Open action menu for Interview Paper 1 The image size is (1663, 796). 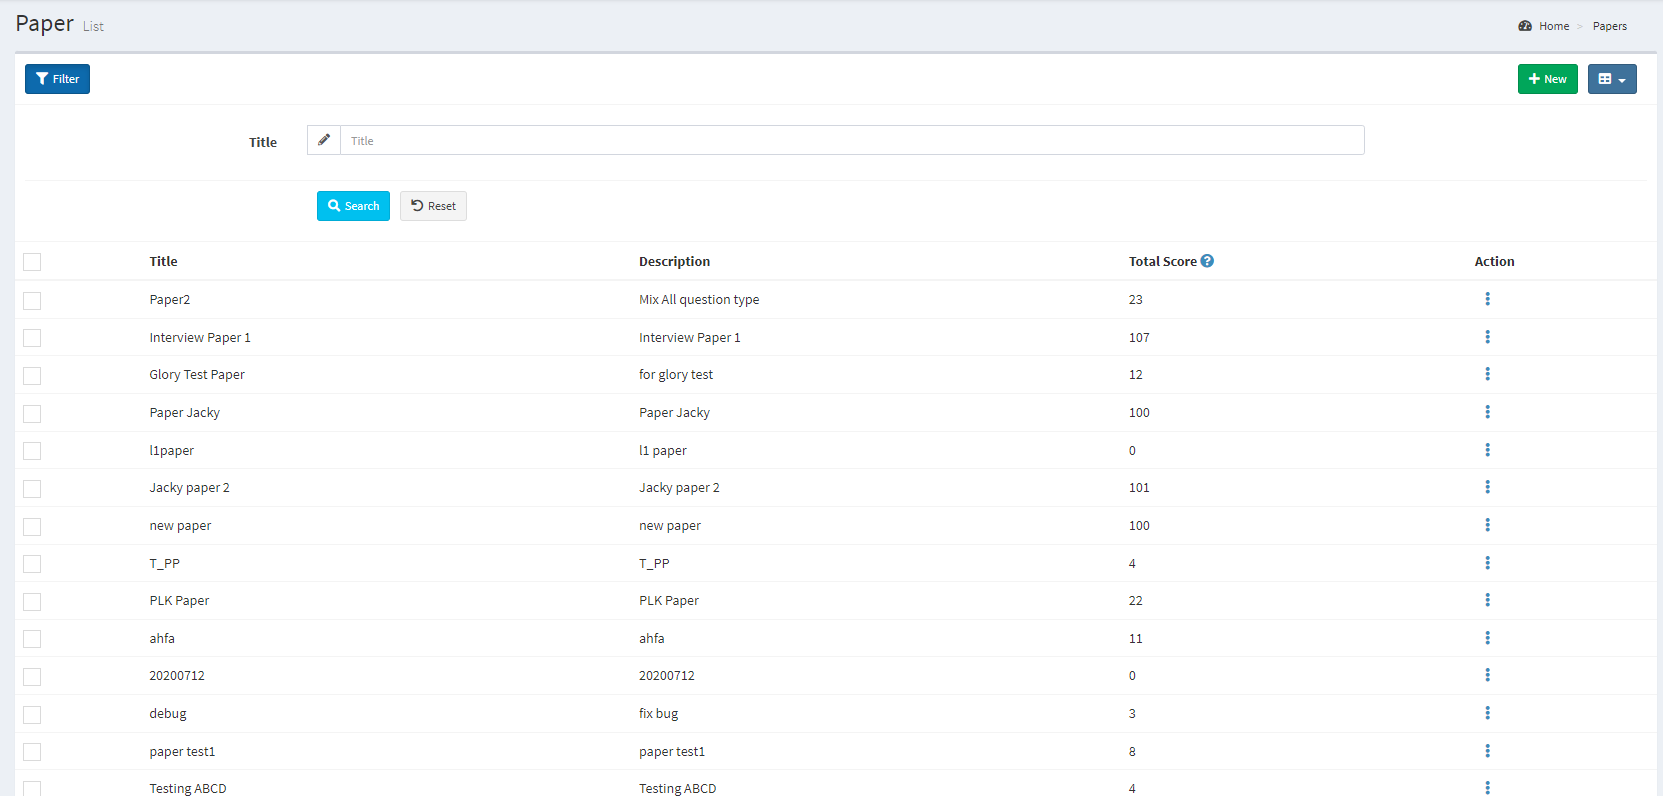point(1487,337)
